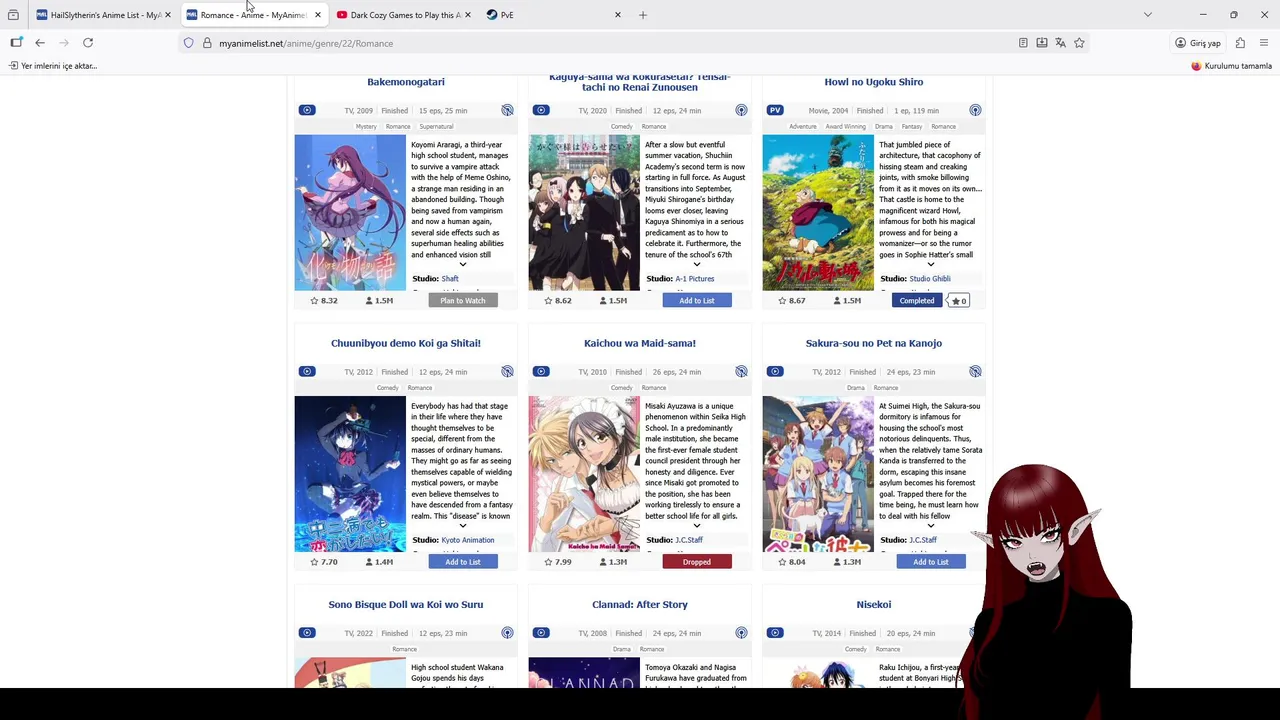This screenshot has height=720, width=1280.
Task: Change the Completed status on Howl no Ugoku Shiro
Action: (x=917, y=300)
